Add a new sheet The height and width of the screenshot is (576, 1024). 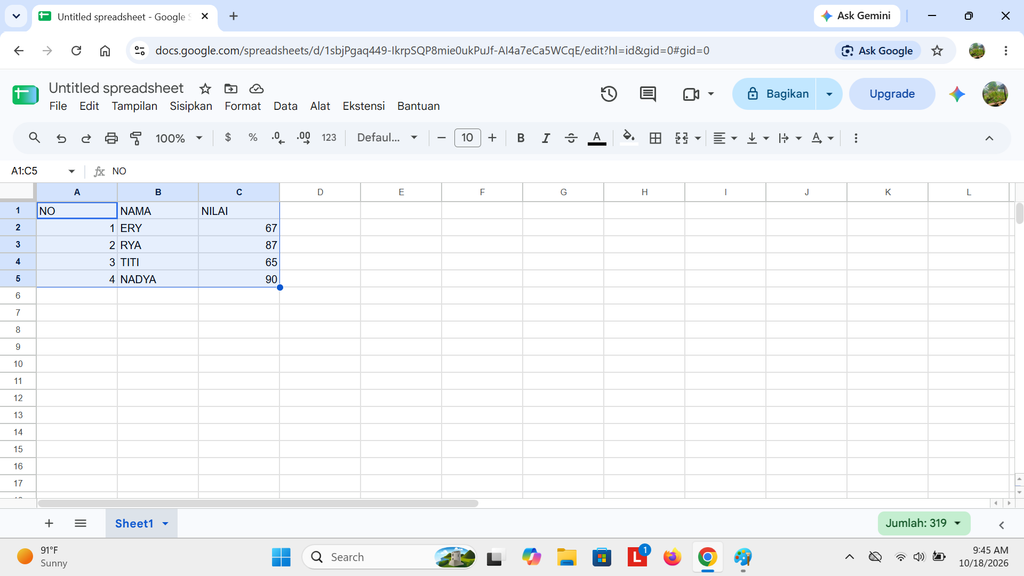click(49, 523)
